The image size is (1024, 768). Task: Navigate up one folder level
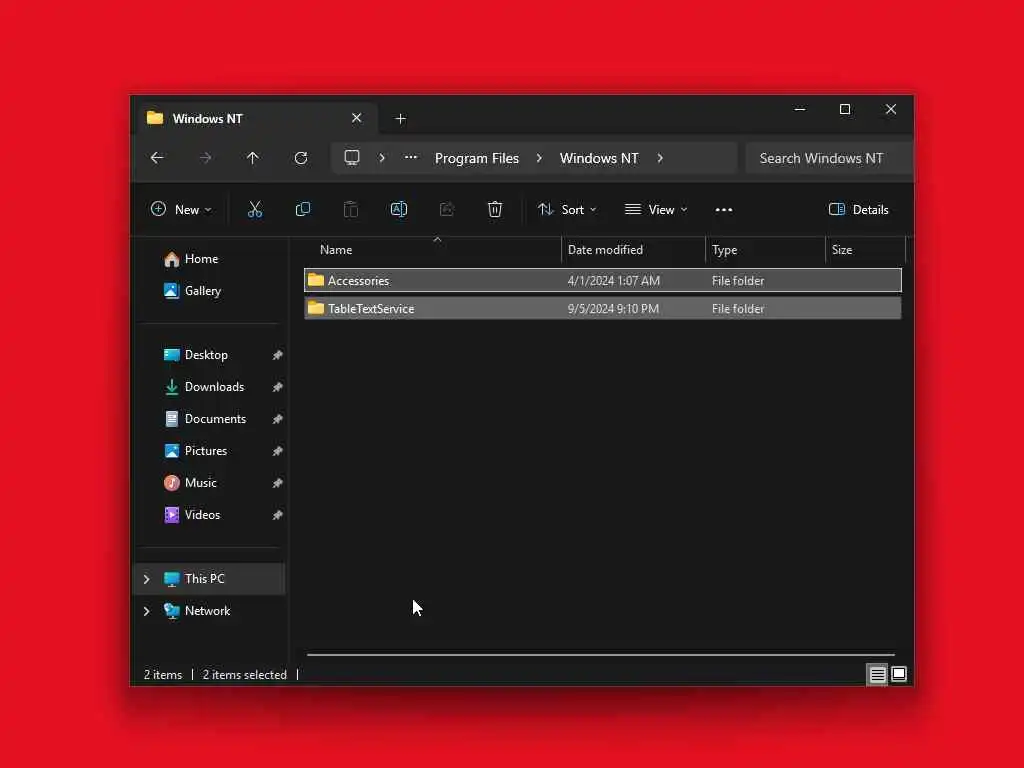pyautogui.click(x=253, y=158)
